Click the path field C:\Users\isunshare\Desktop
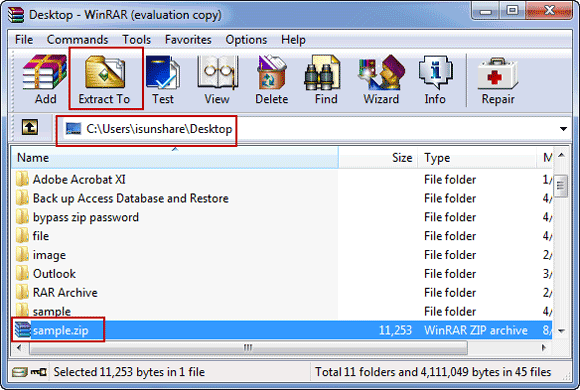 (x=311, y=129)
